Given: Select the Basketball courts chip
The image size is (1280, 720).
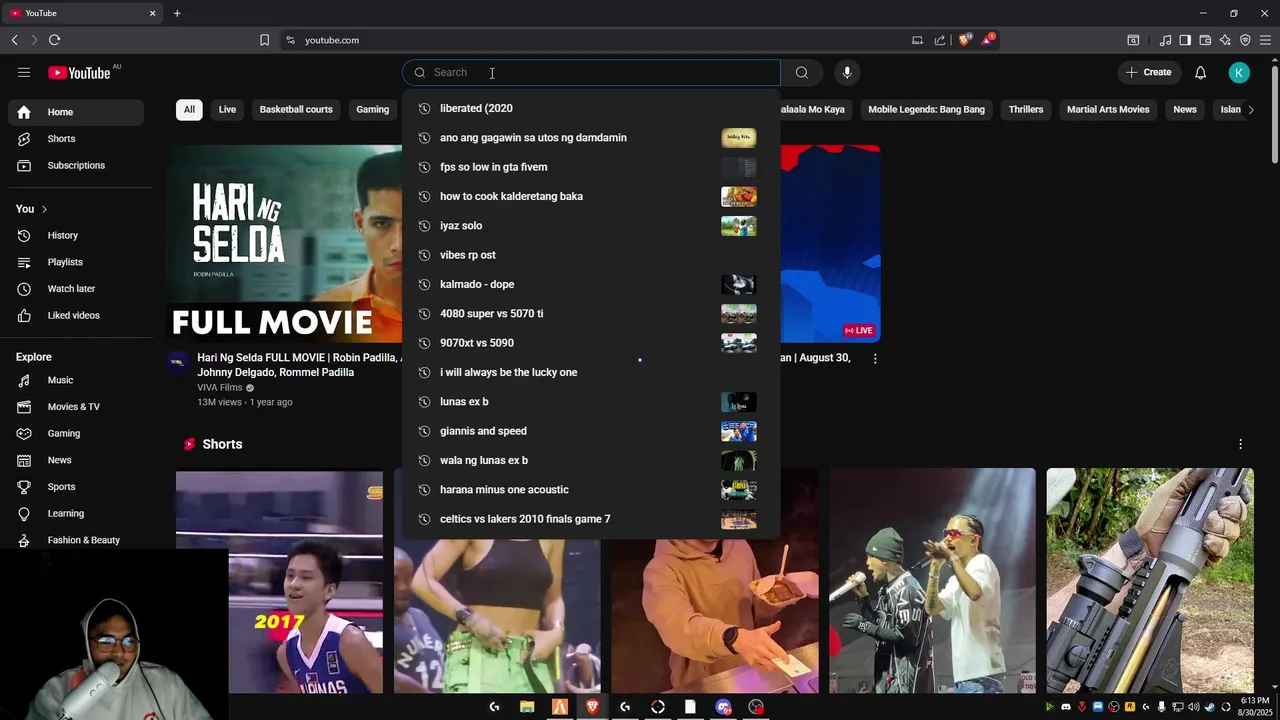Looking at the screenshot, I should pos(296,109).
